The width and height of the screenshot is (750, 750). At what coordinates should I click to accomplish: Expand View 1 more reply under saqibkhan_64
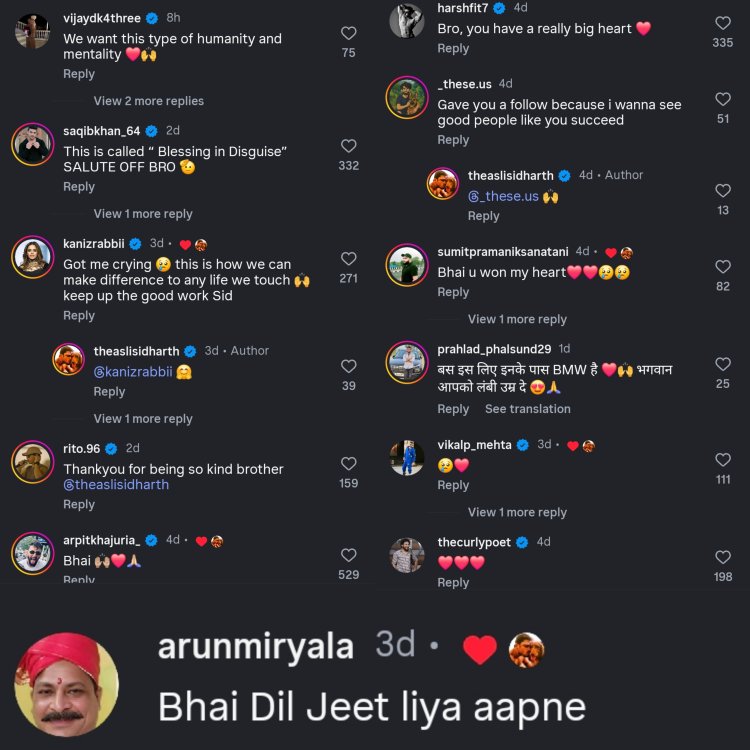(x=143, y=214)
